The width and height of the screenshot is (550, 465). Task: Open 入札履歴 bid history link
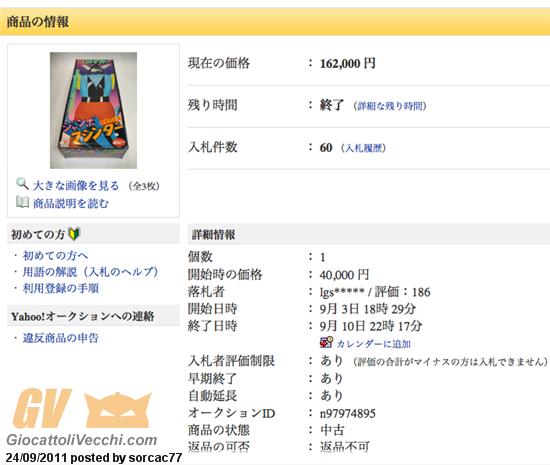[x=363, y=148]
